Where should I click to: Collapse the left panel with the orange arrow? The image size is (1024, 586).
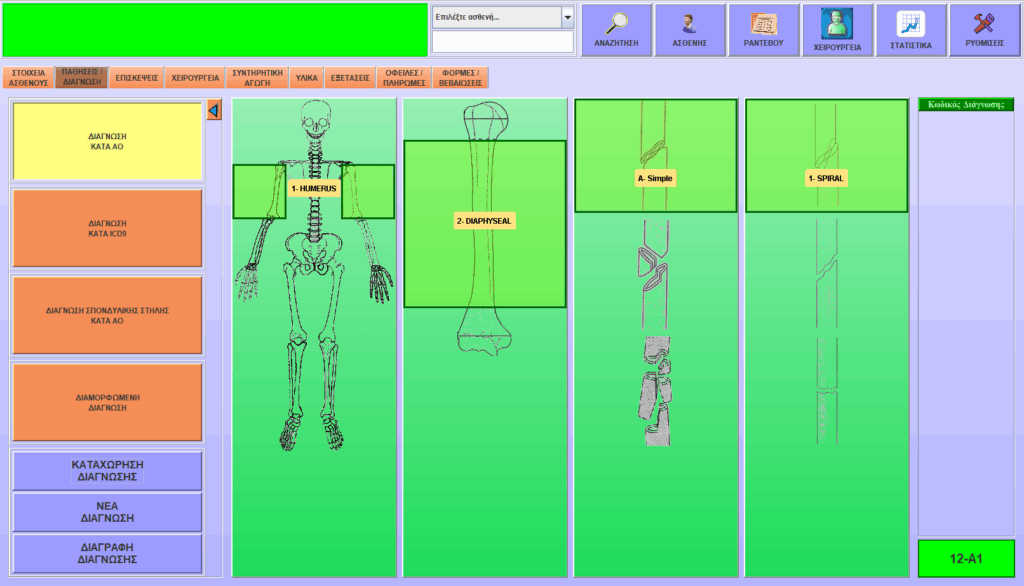click(x=213, y=110)
